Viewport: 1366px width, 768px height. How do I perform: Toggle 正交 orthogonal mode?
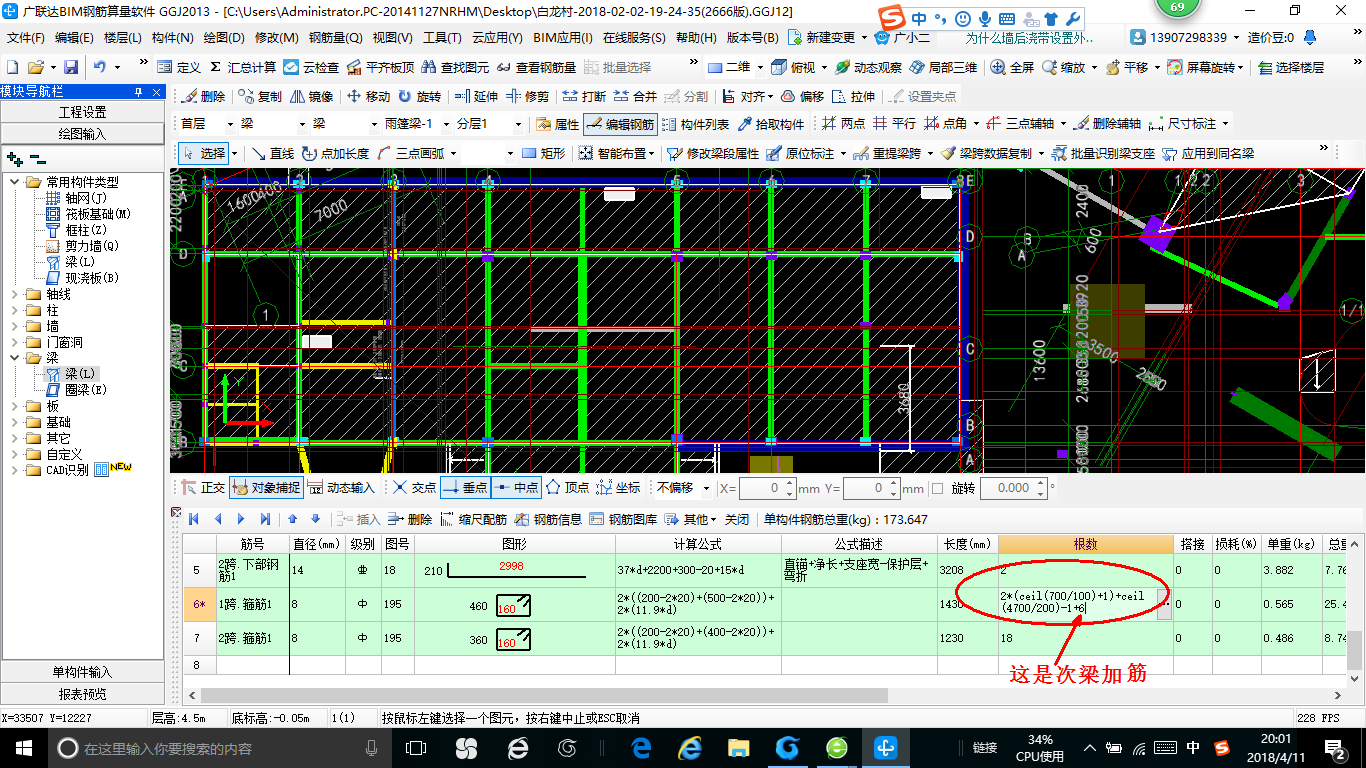tap(203, 488)
